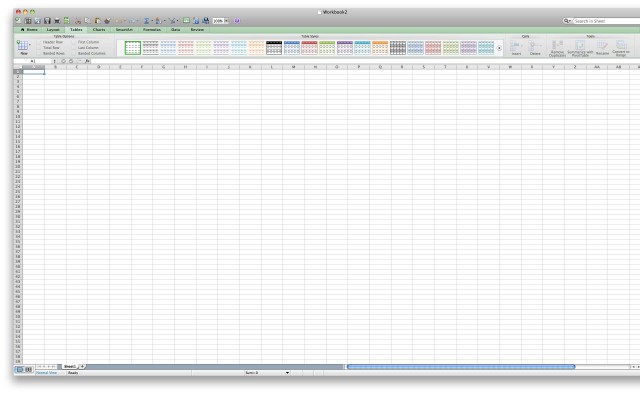Toggle the Total Row checkbox

(x=40, y=48)
